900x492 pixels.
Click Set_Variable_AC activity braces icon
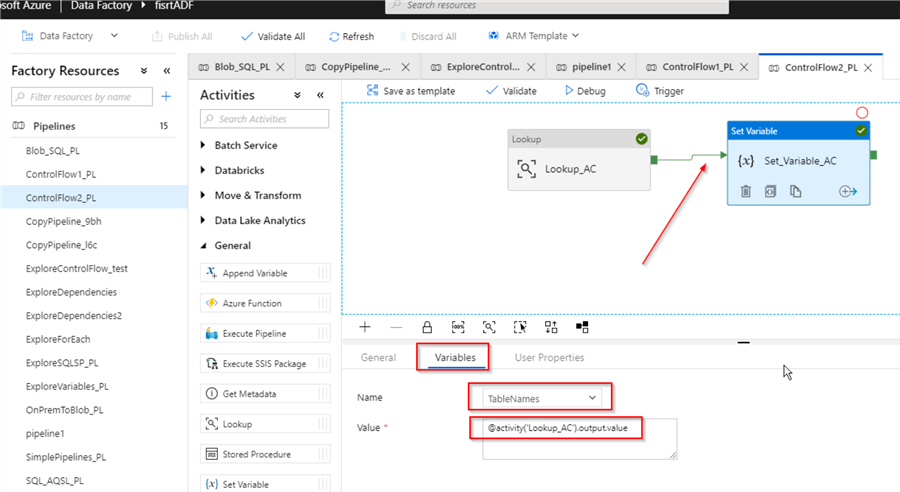(x=746, y=161)
